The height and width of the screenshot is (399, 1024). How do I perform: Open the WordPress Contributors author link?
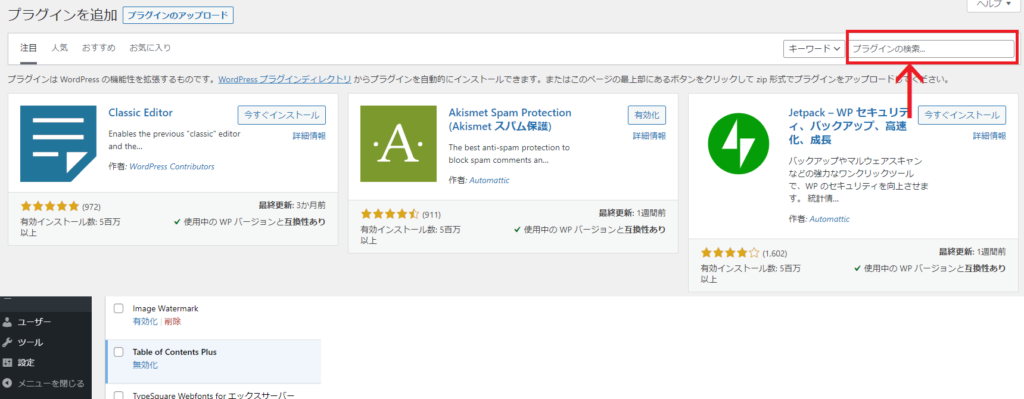pos(172,167)
